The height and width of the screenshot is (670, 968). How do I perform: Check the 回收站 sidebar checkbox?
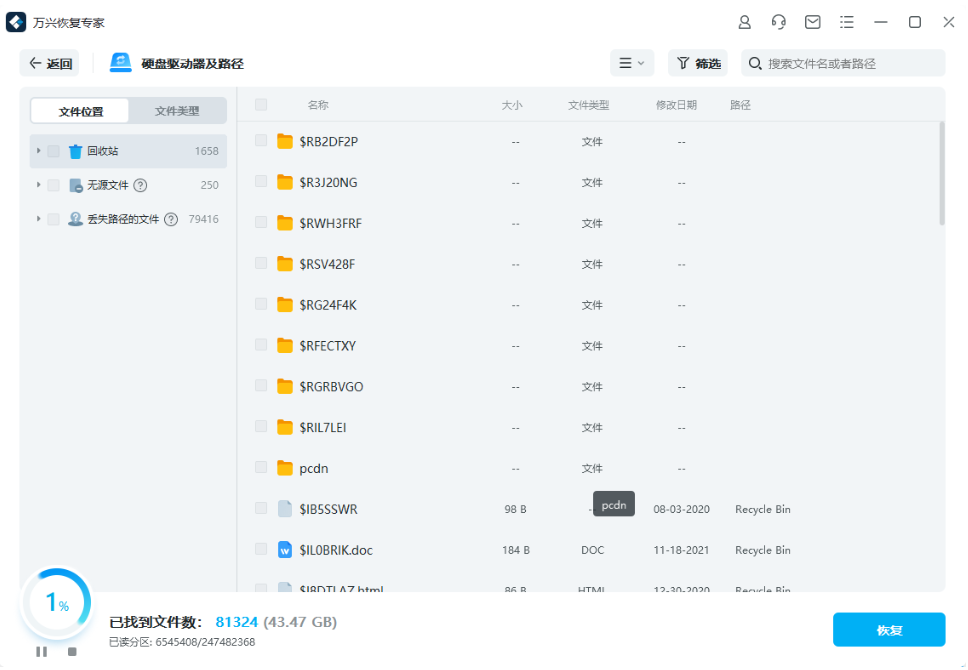(x=54, y=151)
